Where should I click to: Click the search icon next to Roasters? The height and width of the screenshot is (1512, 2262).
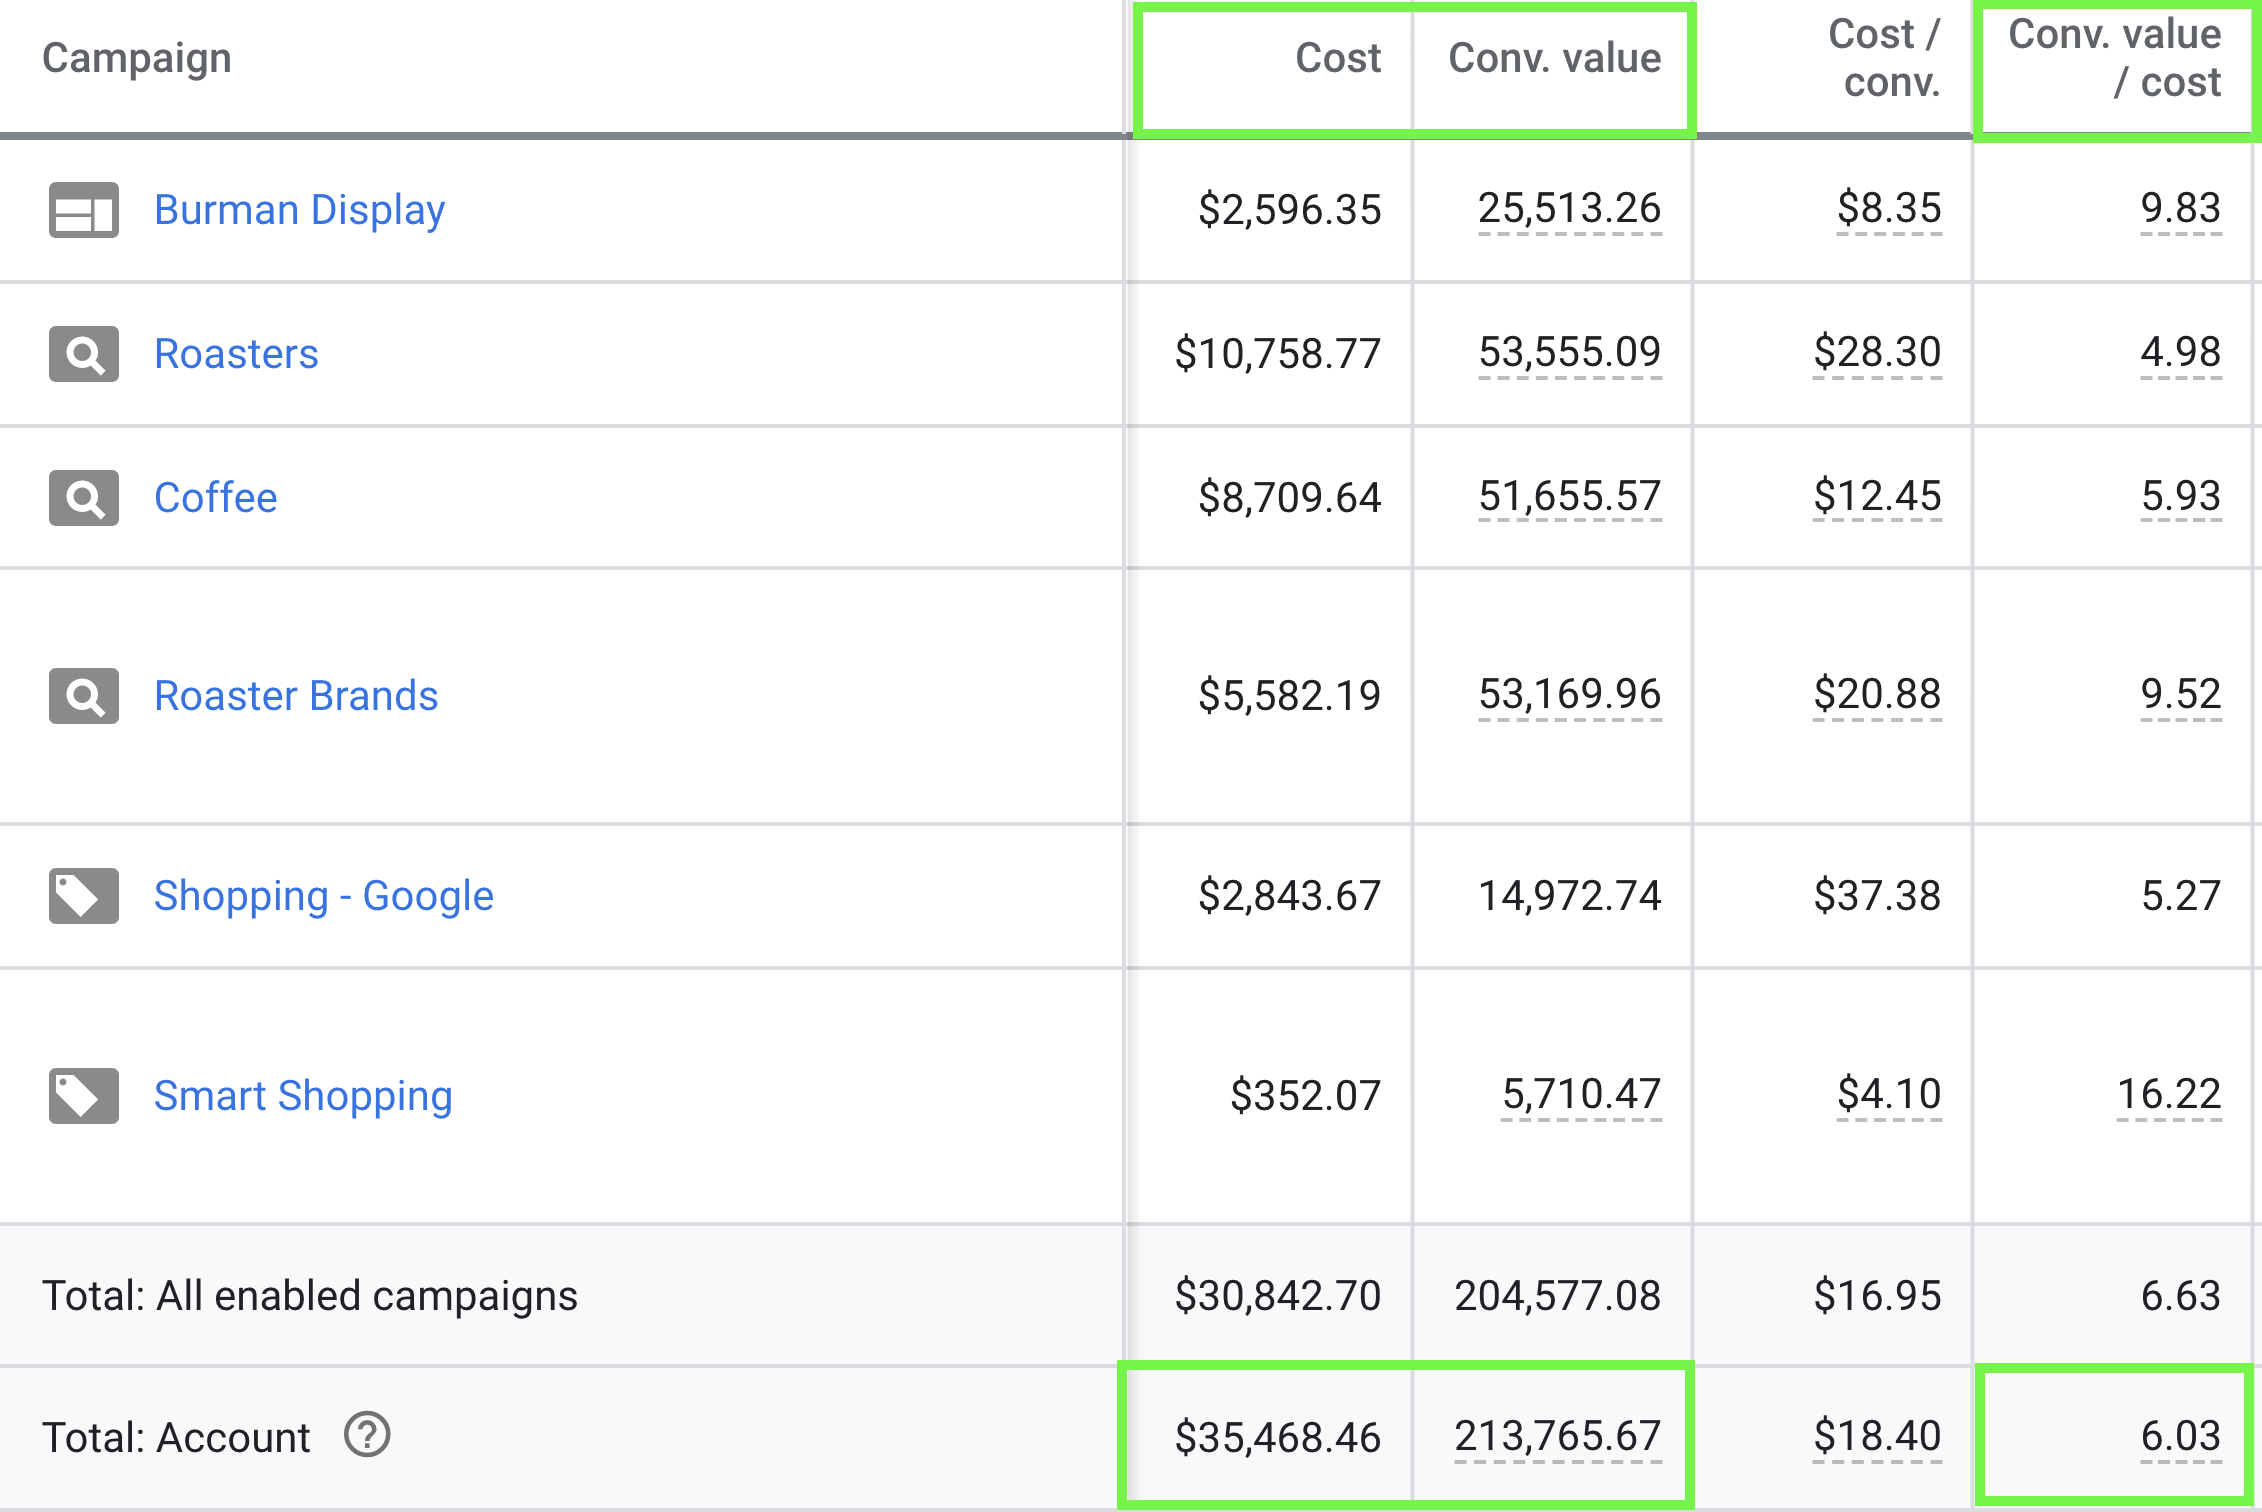tap(84, 354)
